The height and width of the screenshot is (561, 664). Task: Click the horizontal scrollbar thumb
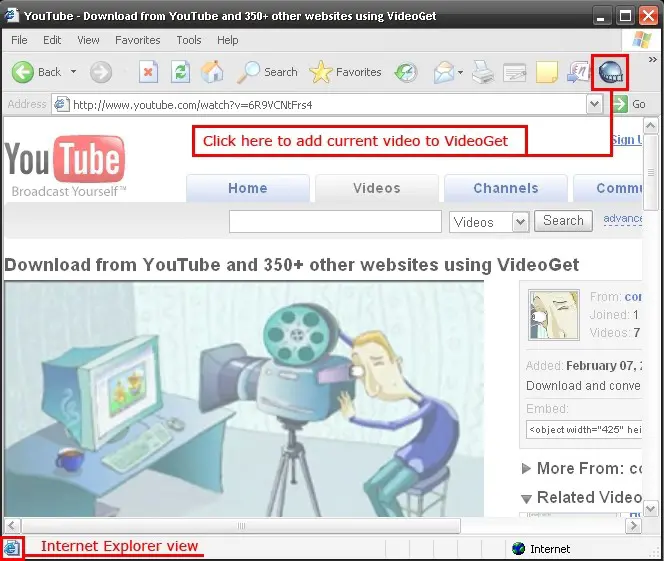(x=241, y=526)
